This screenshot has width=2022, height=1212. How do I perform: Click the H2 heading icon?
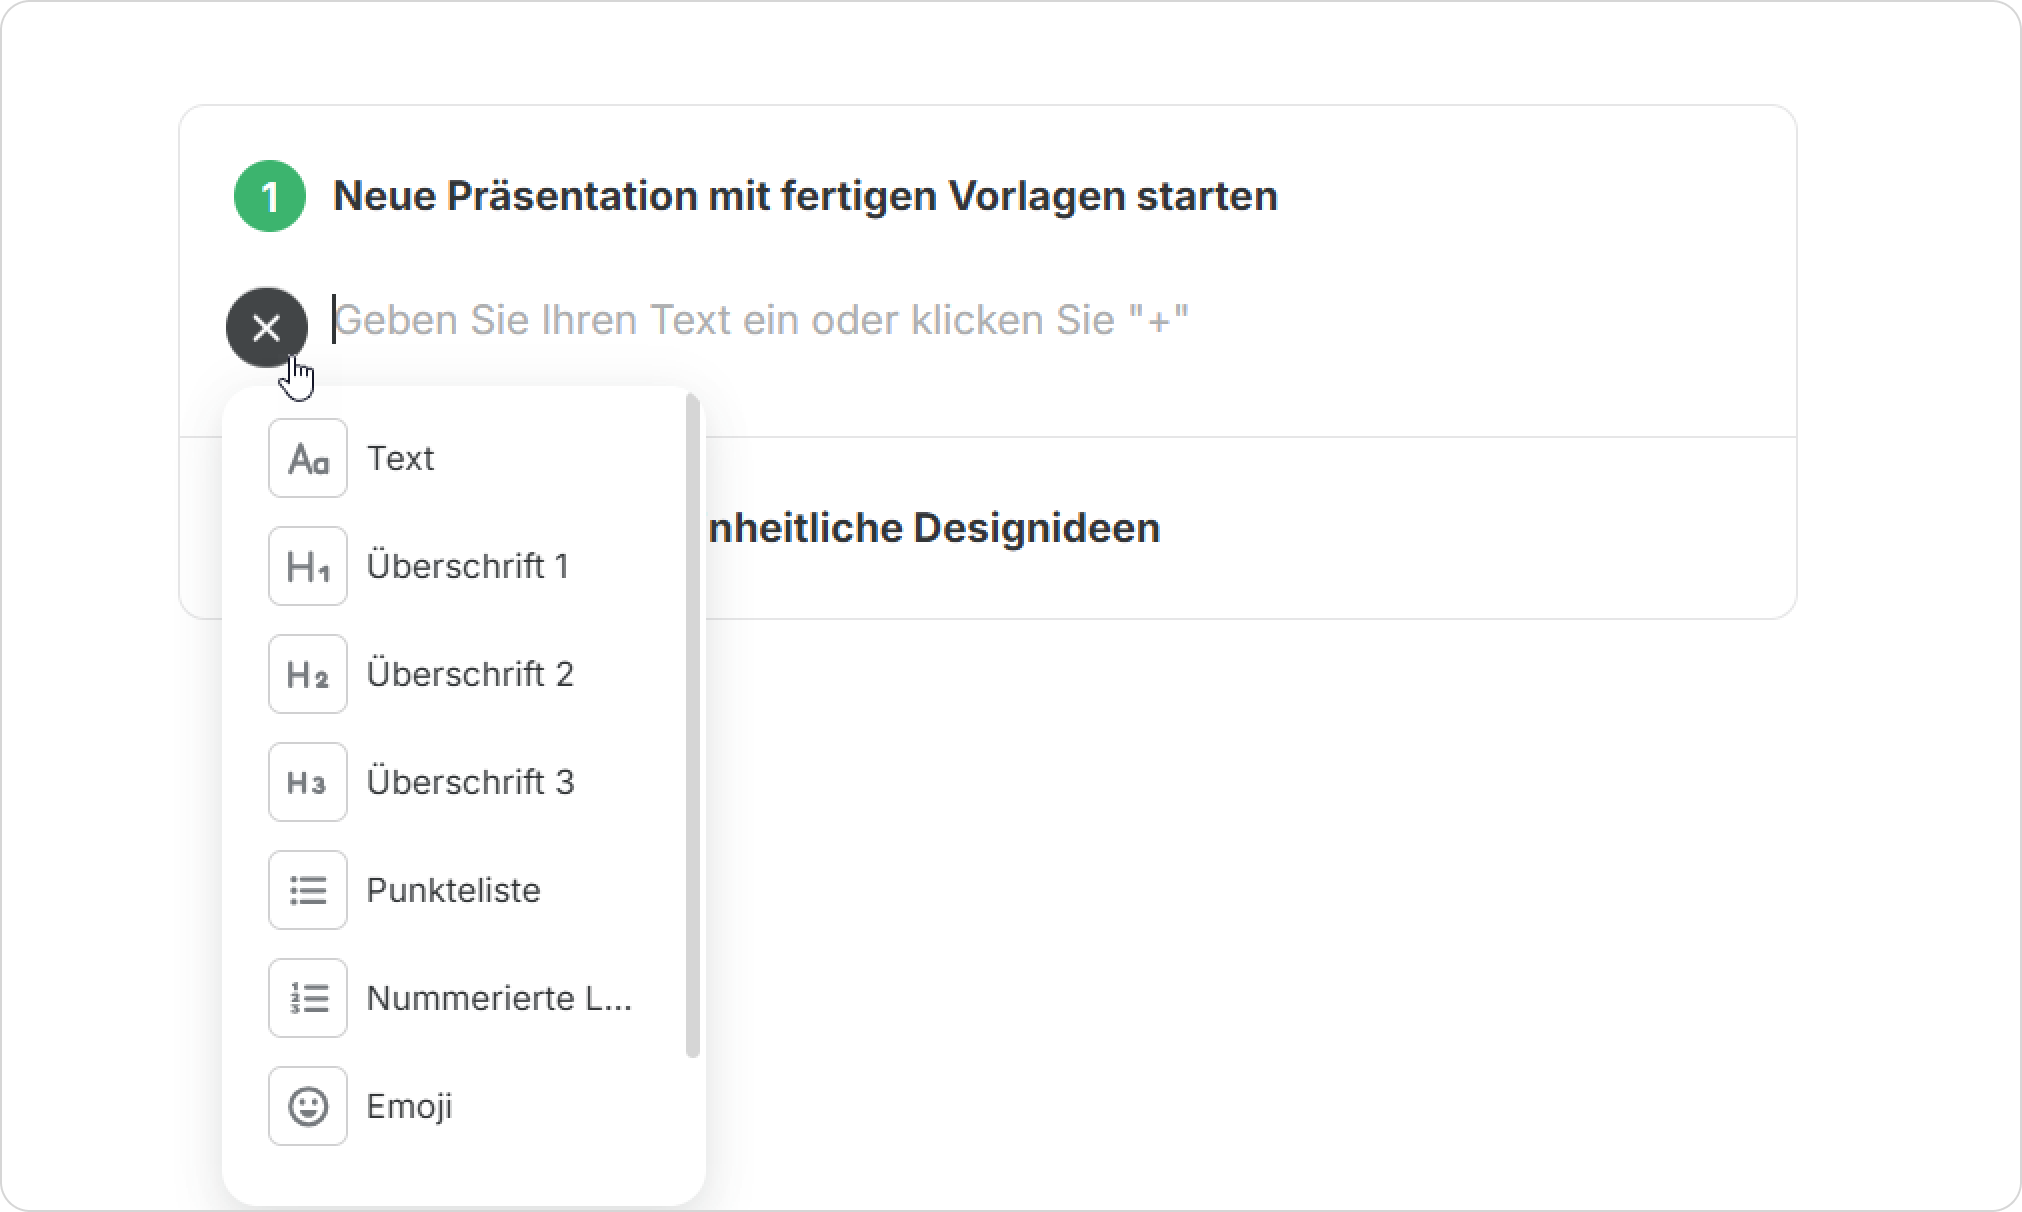(x=308, y=674)
